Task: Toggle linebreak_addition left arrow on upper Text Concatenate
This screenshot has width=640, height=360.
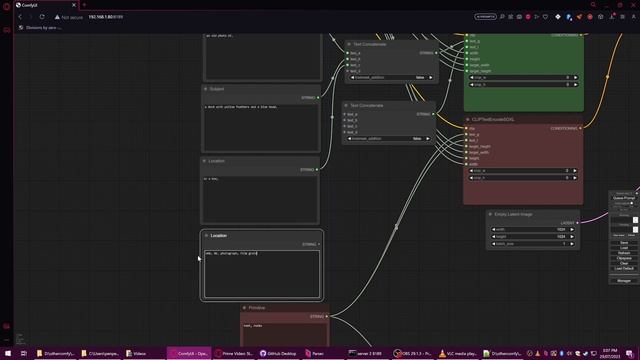Action: click(352, 77)
